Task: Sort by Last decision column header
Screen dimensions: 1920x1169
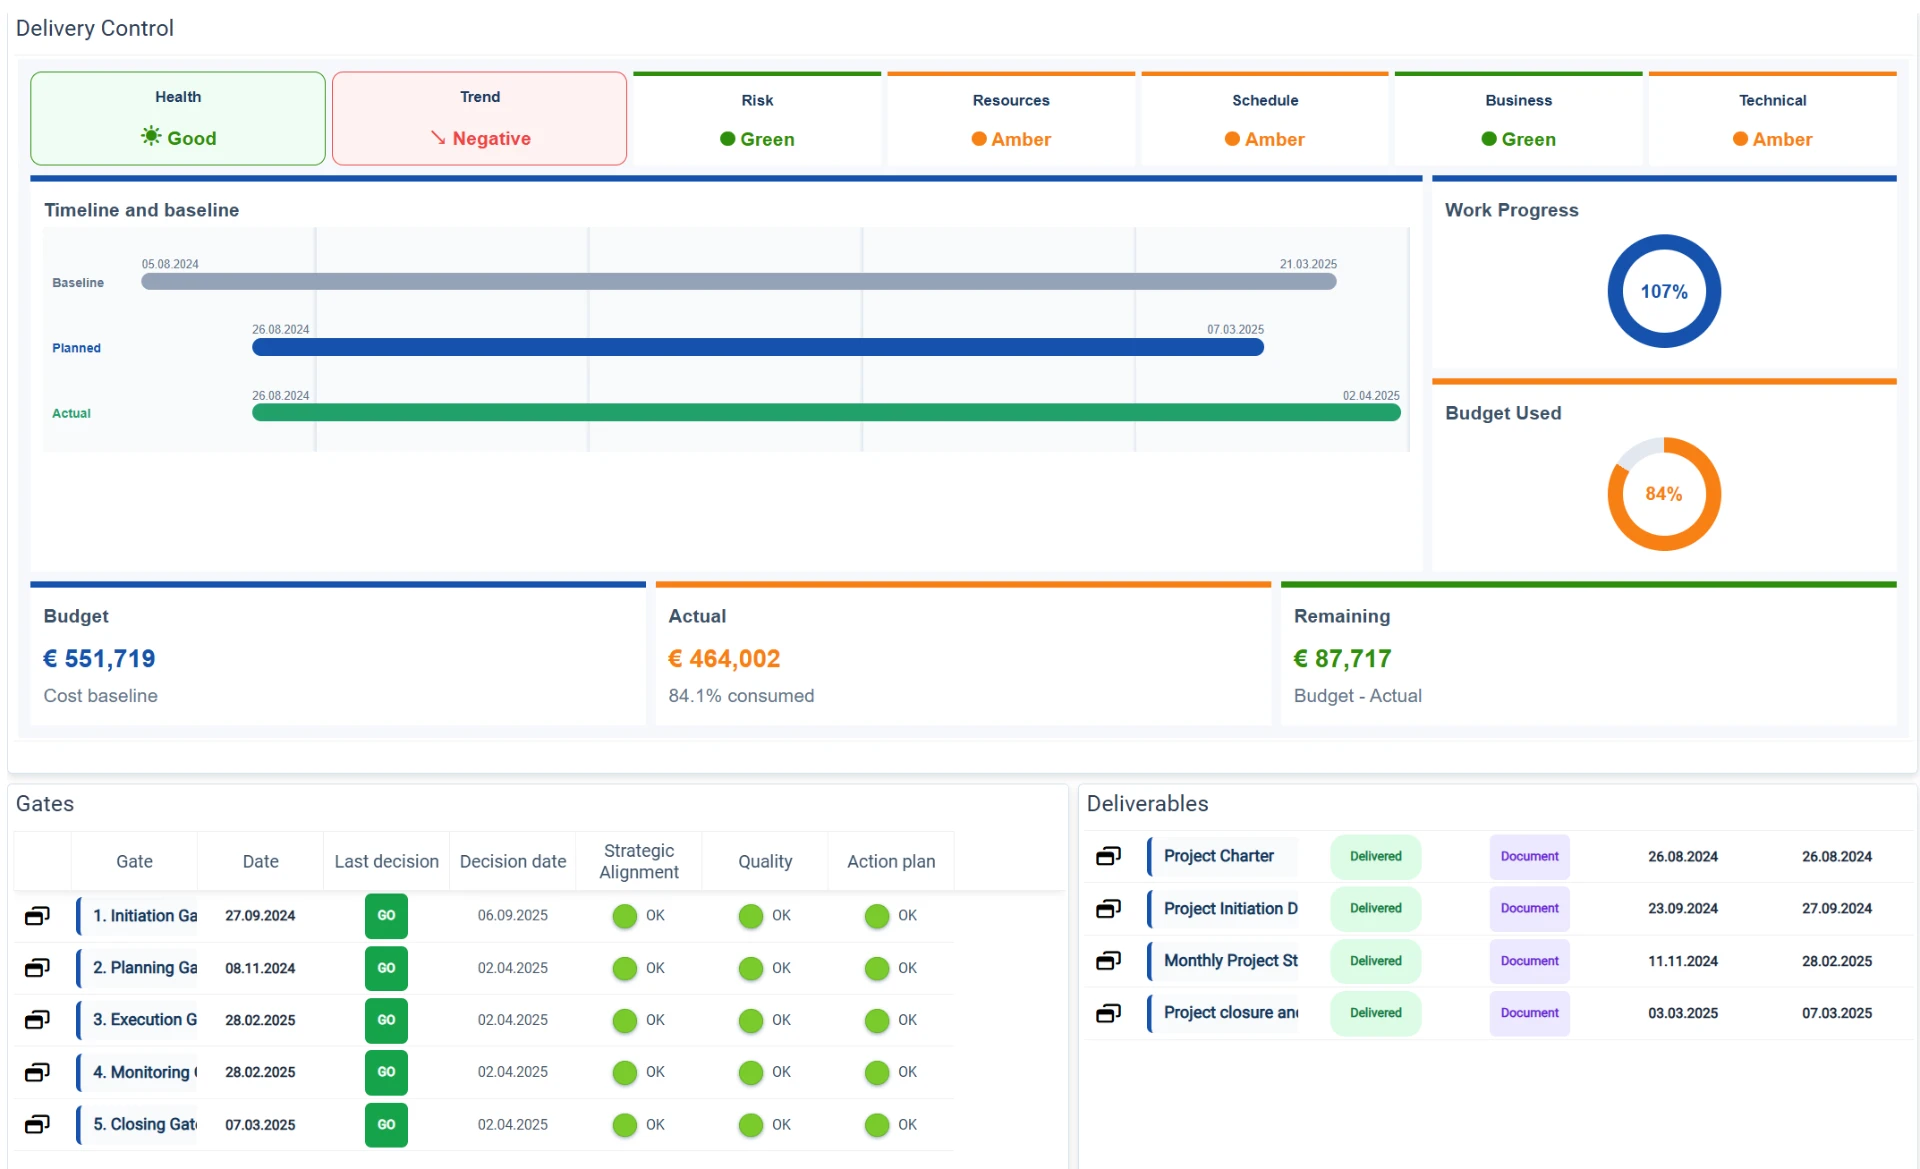Action: (x=386, y=861)
